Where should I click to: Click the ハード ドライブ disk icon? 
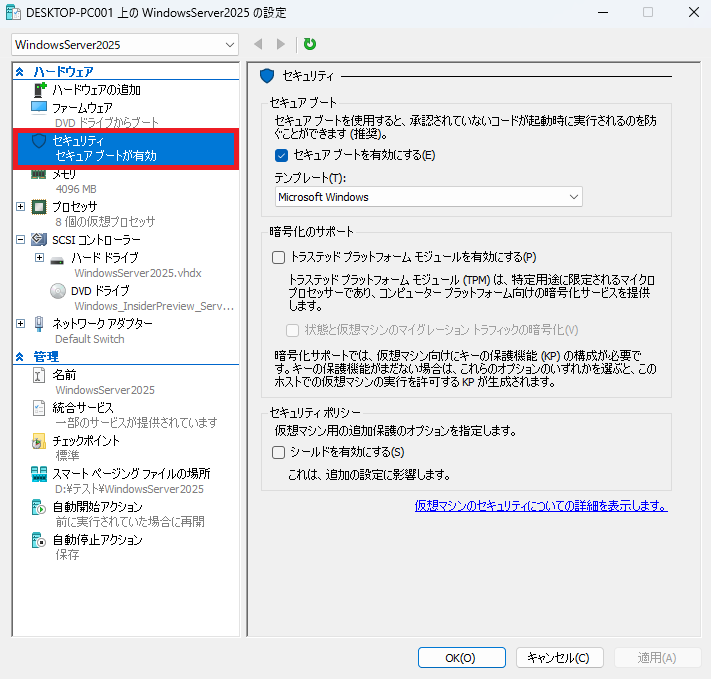(x=57, y=261)
